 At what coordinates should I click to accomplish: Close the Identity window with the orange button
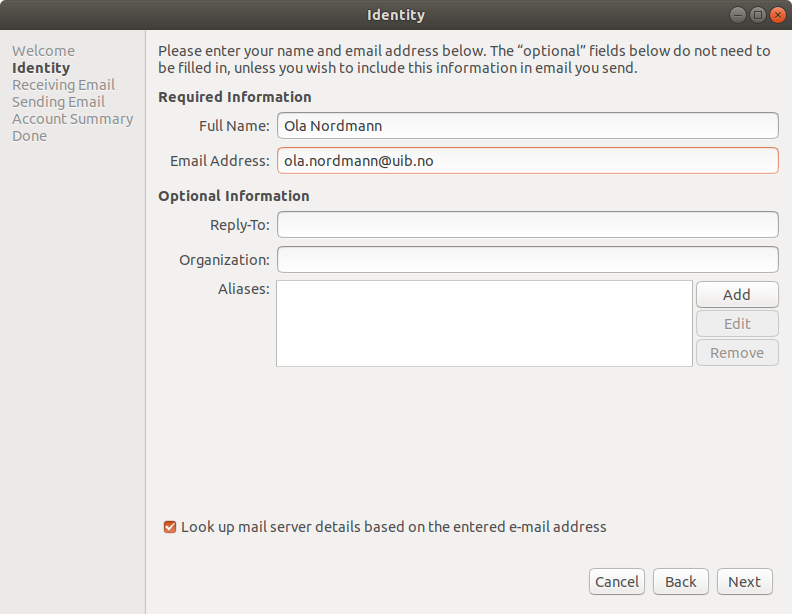tap(778, 15)
